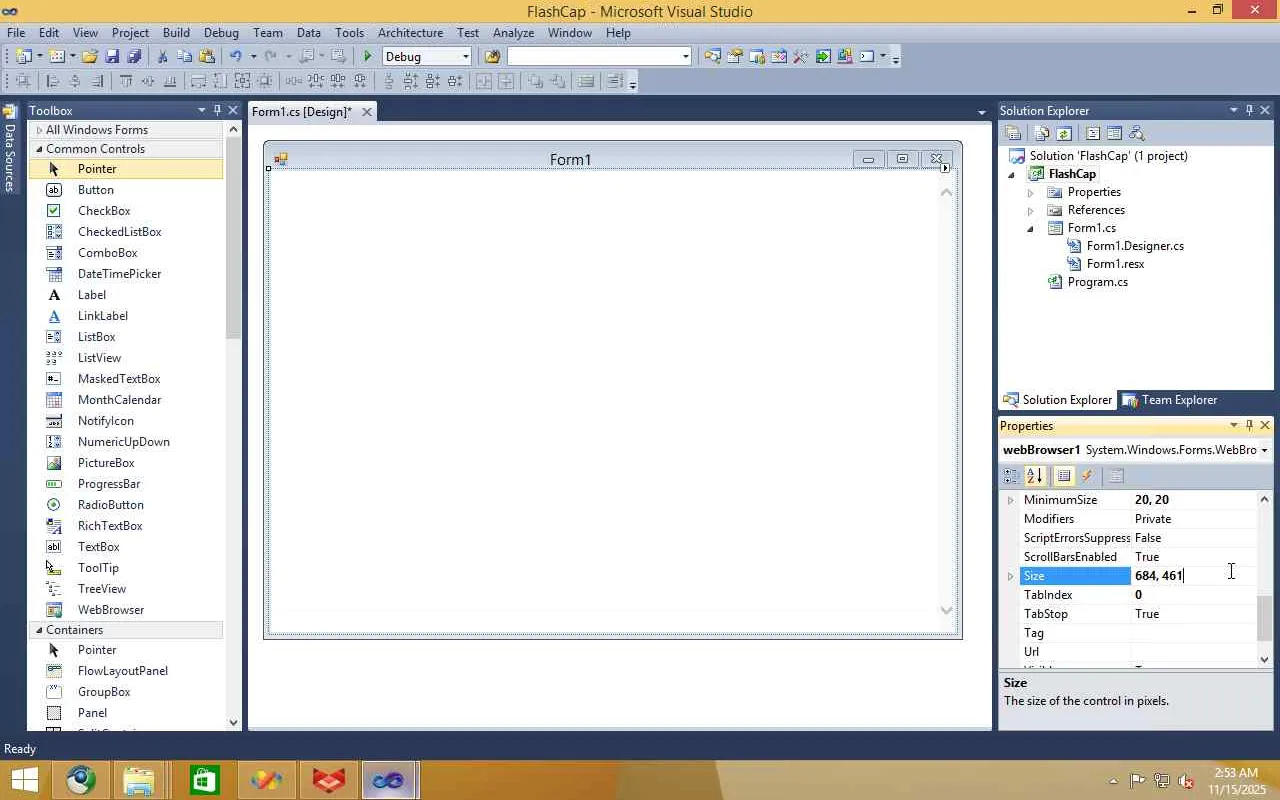Collapse the Containers toolbox group
The height and width of the screenshot is (800, 1280).
39,630
